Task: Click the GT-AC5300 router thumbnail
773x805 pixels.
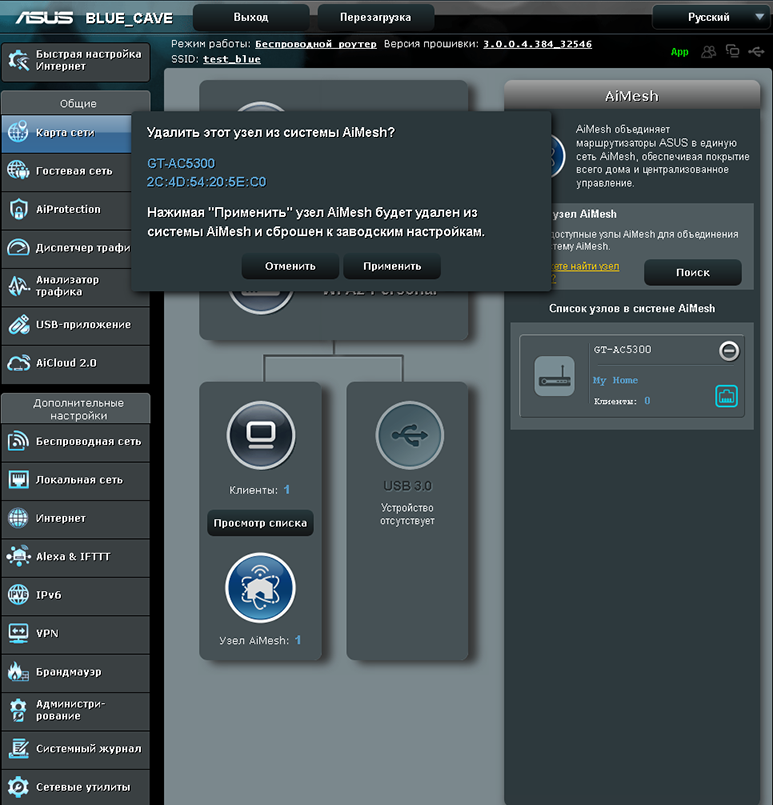Action: click(554, 376)
